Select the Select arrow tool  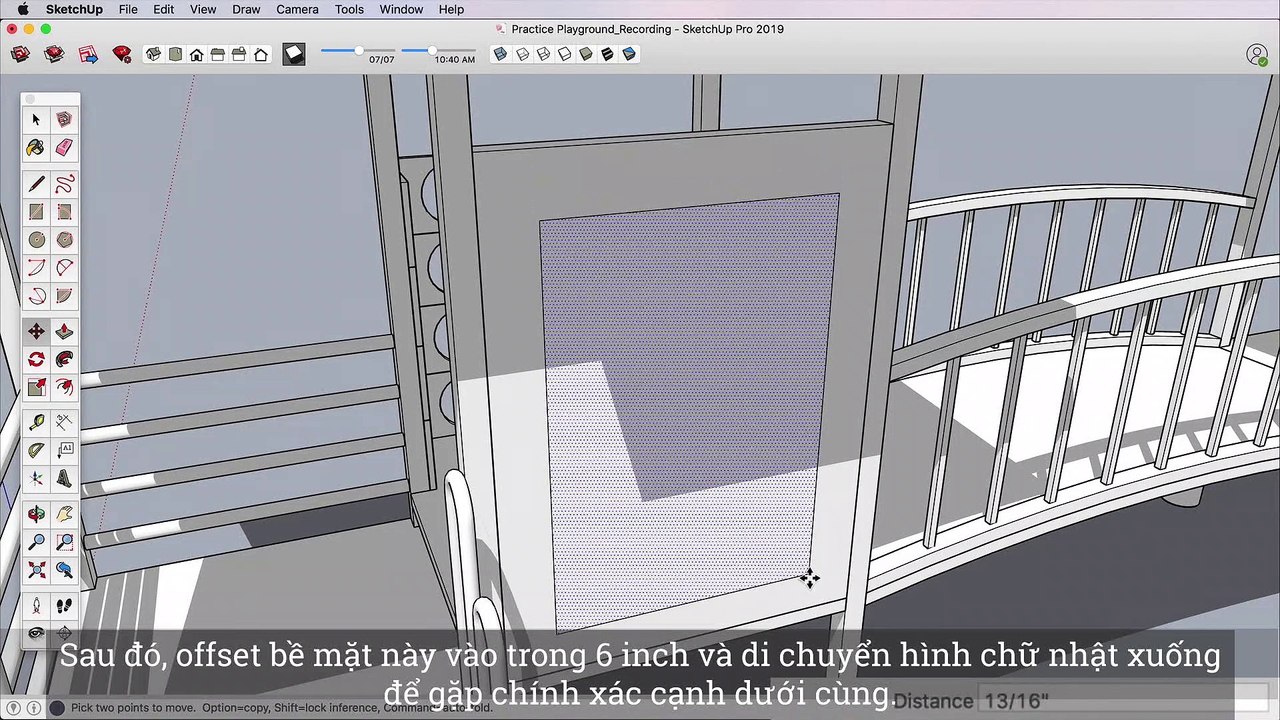coord(37,120)
